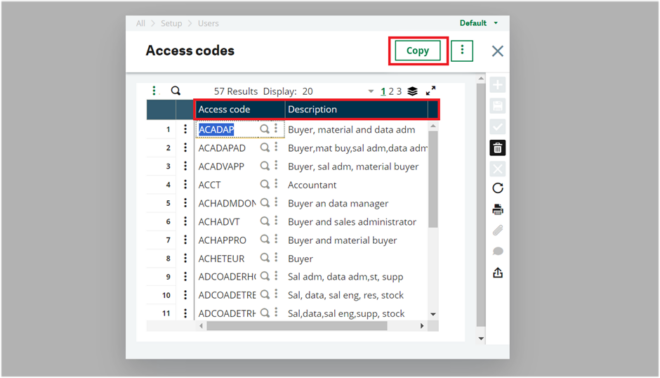Open the Default dropdown at top right
This screenshot has height=378, width=660.
(479, 23)
